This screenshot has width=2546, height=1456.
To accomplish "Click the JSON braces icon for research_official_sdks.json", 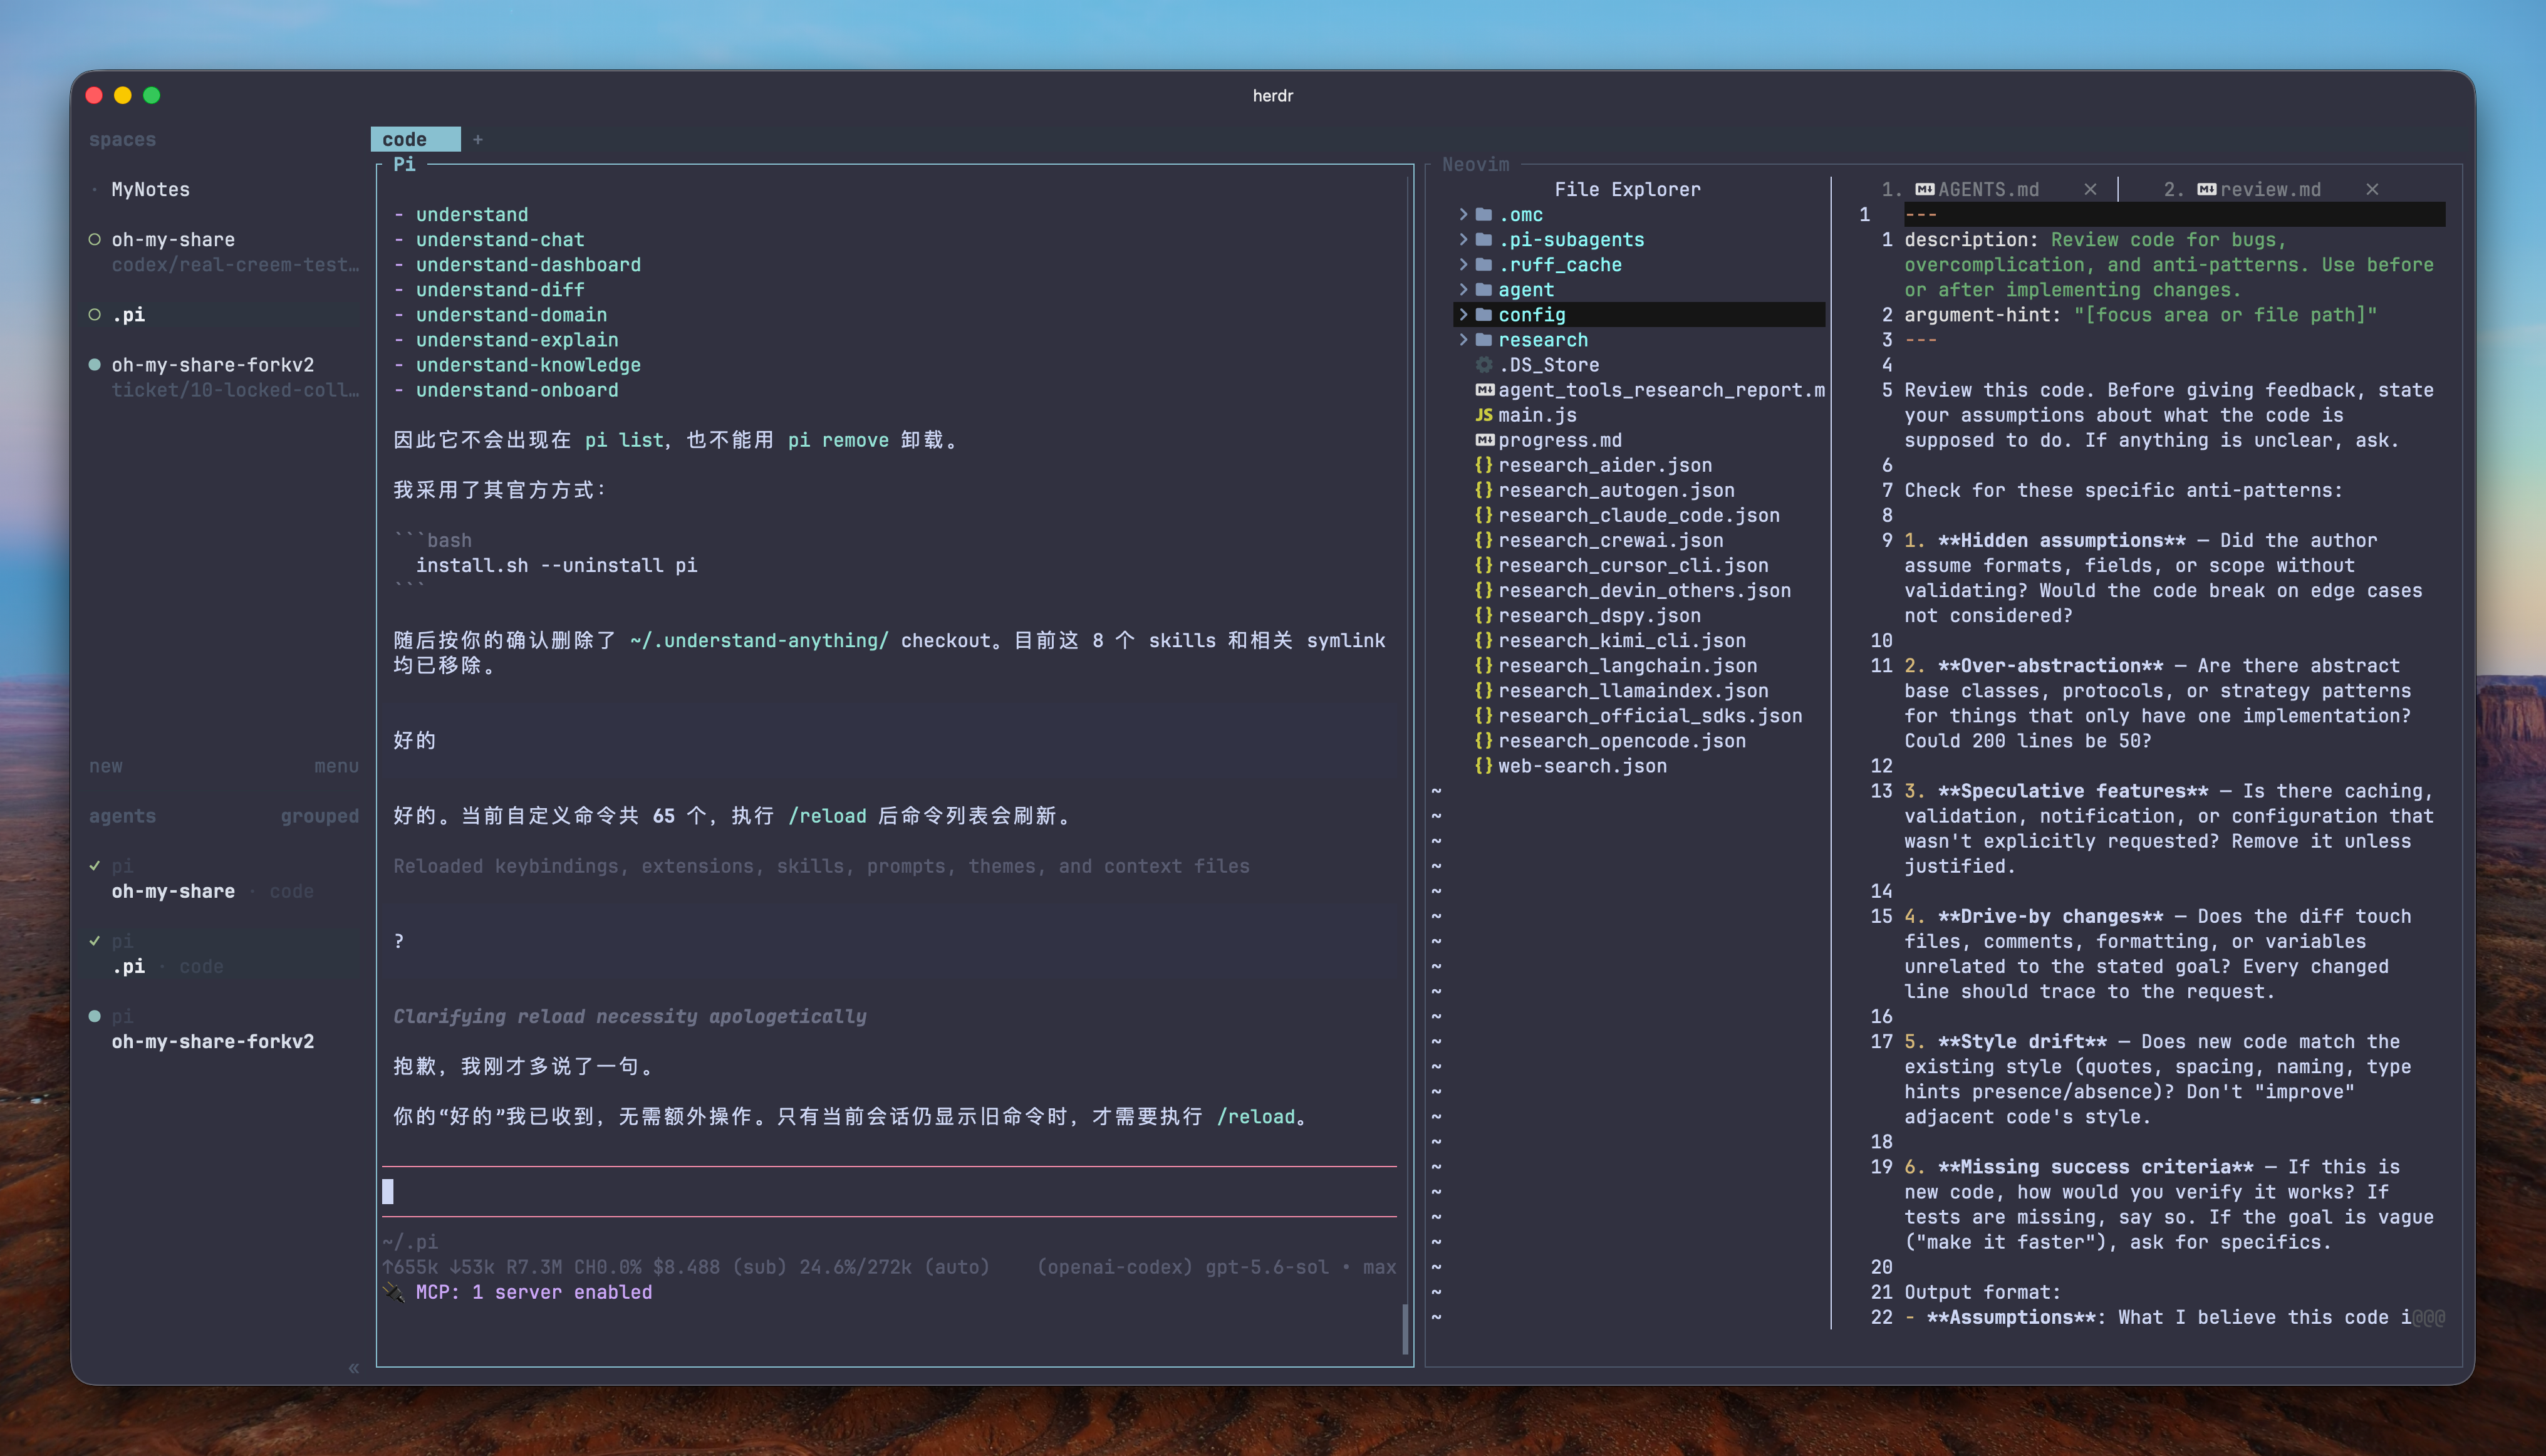I will [x=1484, y=715].
